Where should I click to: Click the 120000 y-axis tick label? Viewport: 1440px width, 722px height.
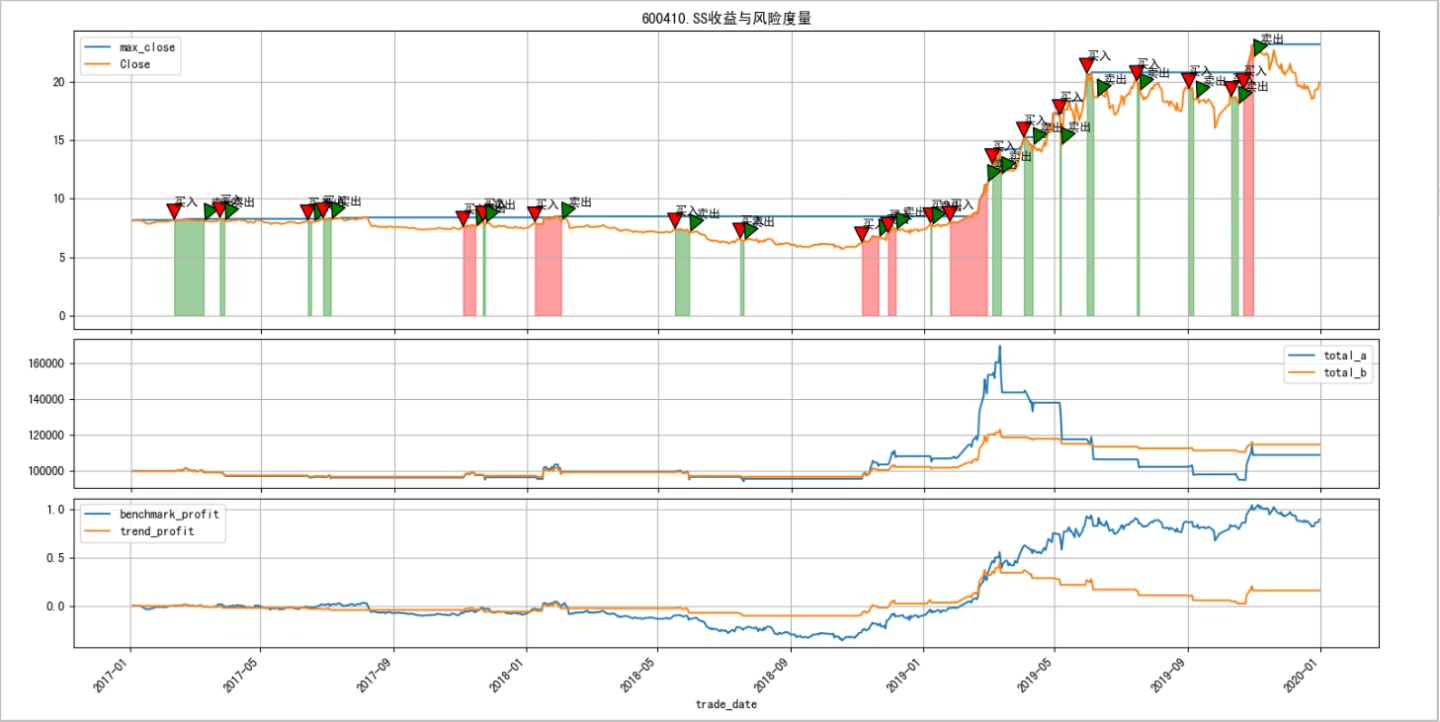(x=46, y=436)
